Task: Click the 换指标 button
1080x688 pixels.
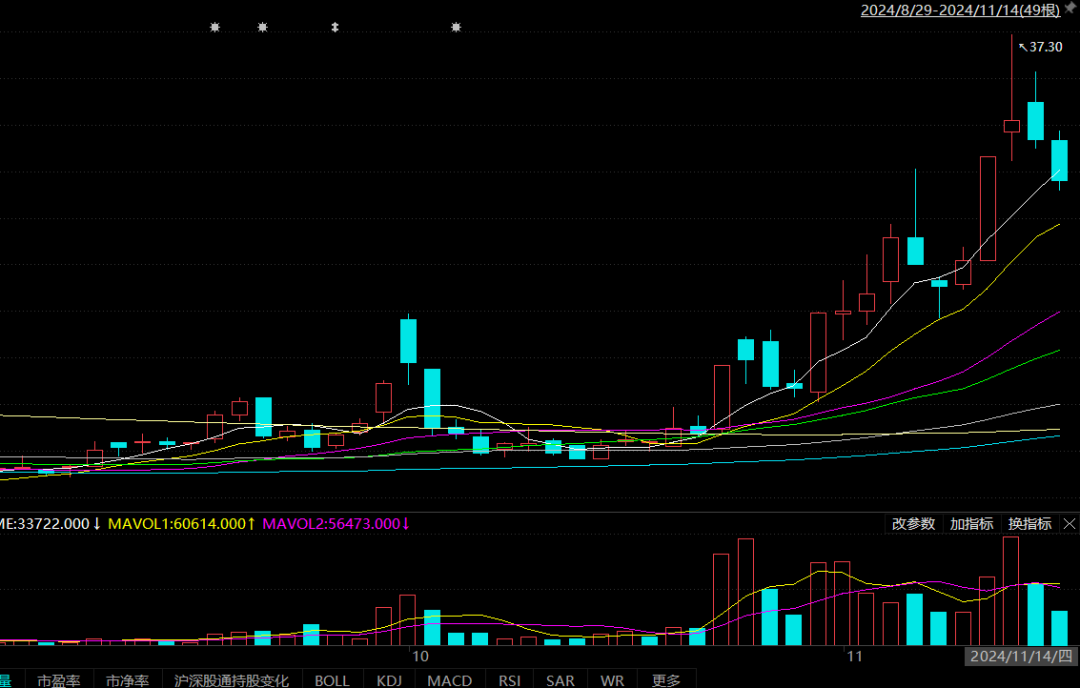Action: point(1030,524)
